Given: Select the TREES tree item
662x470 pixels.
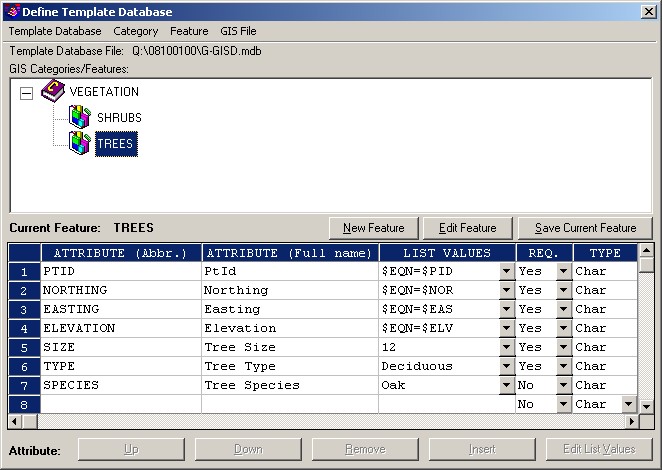Looking at the screenshot, I should pyautogui.click(x=116, y=144).
